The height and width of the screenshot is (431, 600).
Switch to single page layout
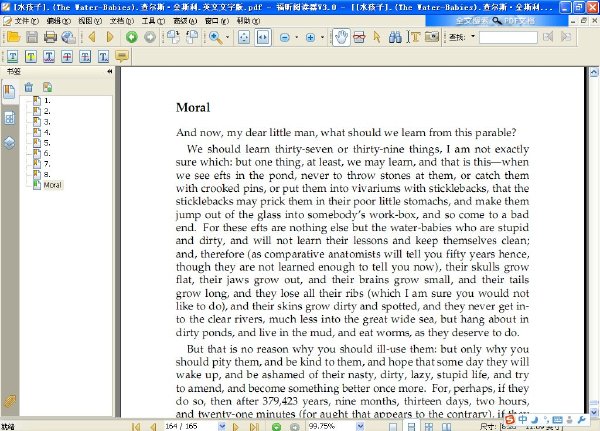pyautogui.click(x=393, y=427)
